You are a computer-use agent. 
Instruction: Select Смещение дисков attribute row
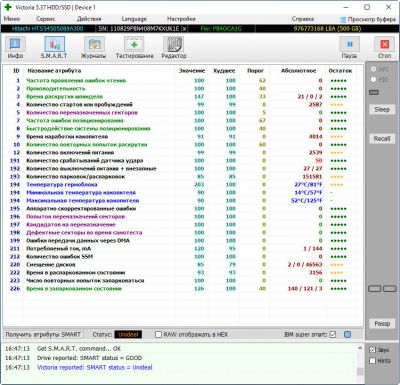[x=183, y=264]
